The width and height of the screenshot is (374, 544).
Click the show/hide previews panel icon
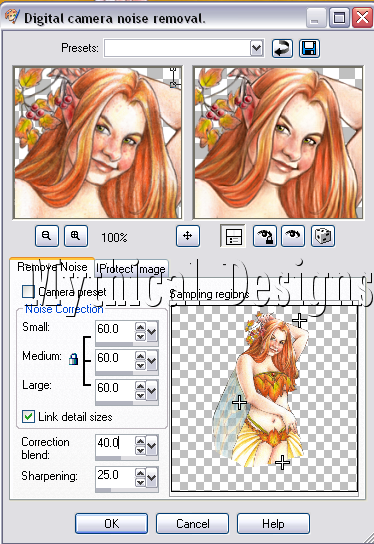(x=233, y=236)
